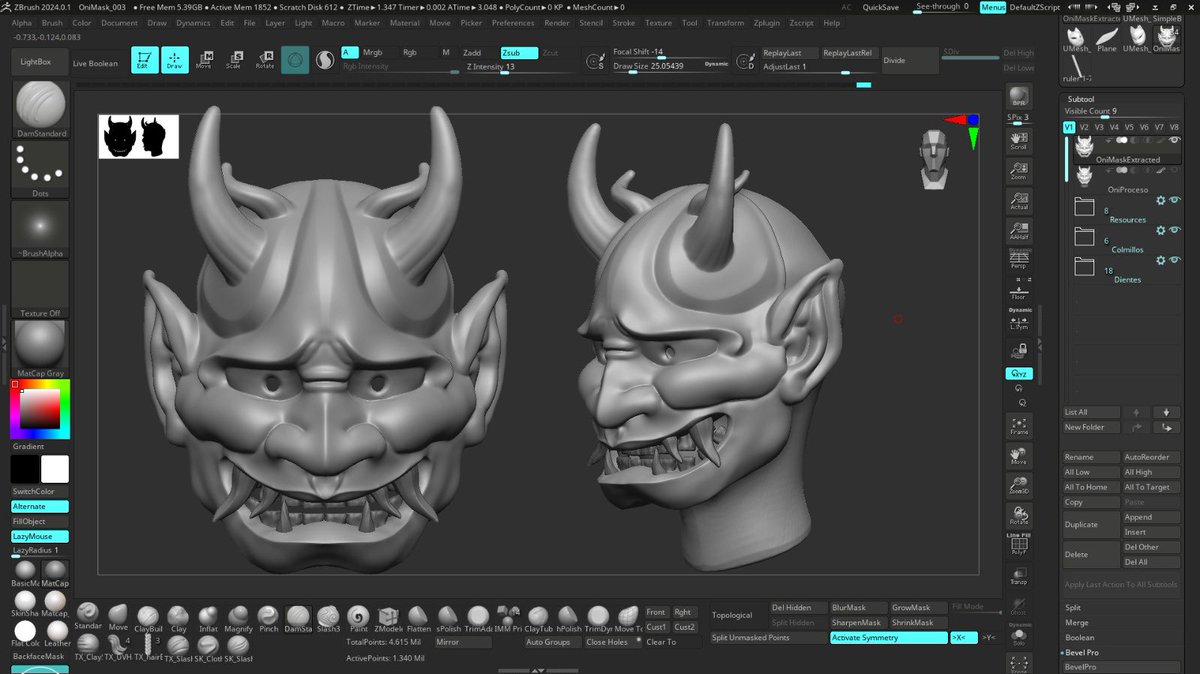Image resolution: width=1200 pixels, height=674 pixels.
Task: Click the FillObject button
Action: tap(40, 521)
